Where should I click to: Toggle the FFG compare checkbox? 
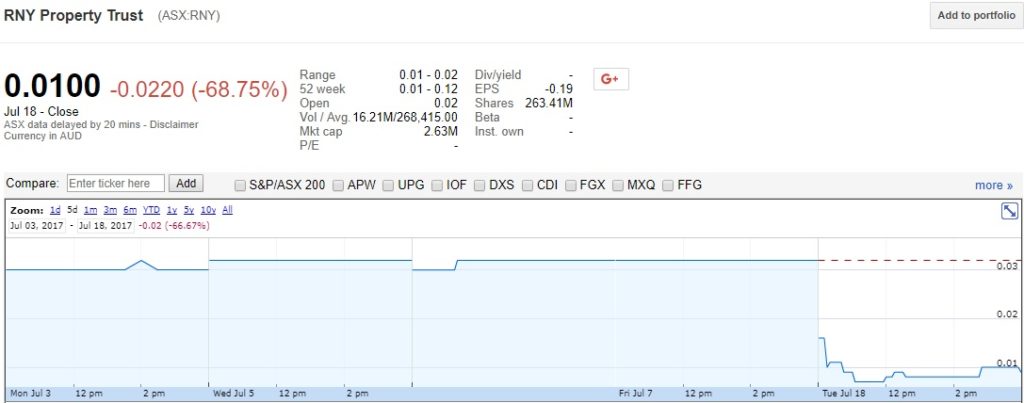click(668, 185)
